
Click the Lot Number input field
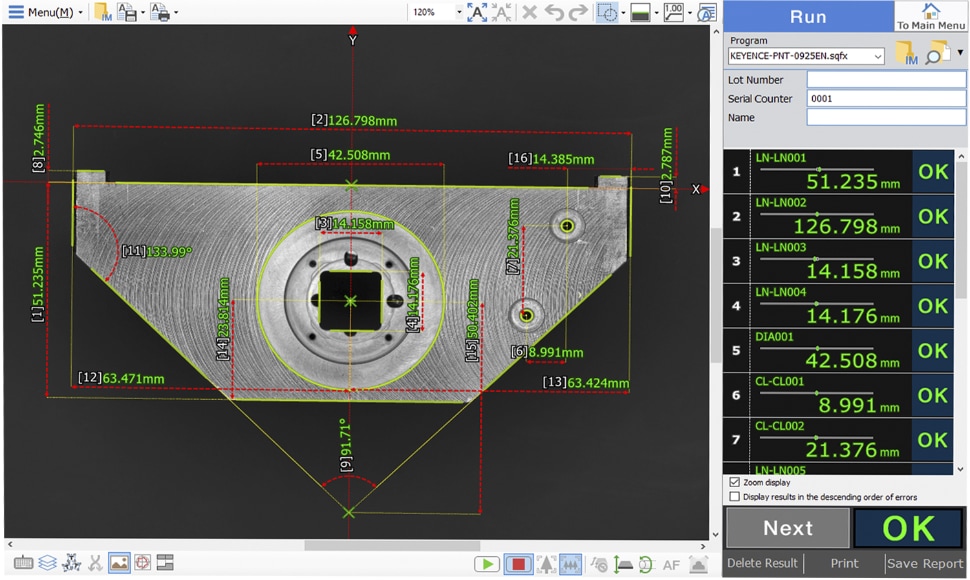click(x=886, y=80)
